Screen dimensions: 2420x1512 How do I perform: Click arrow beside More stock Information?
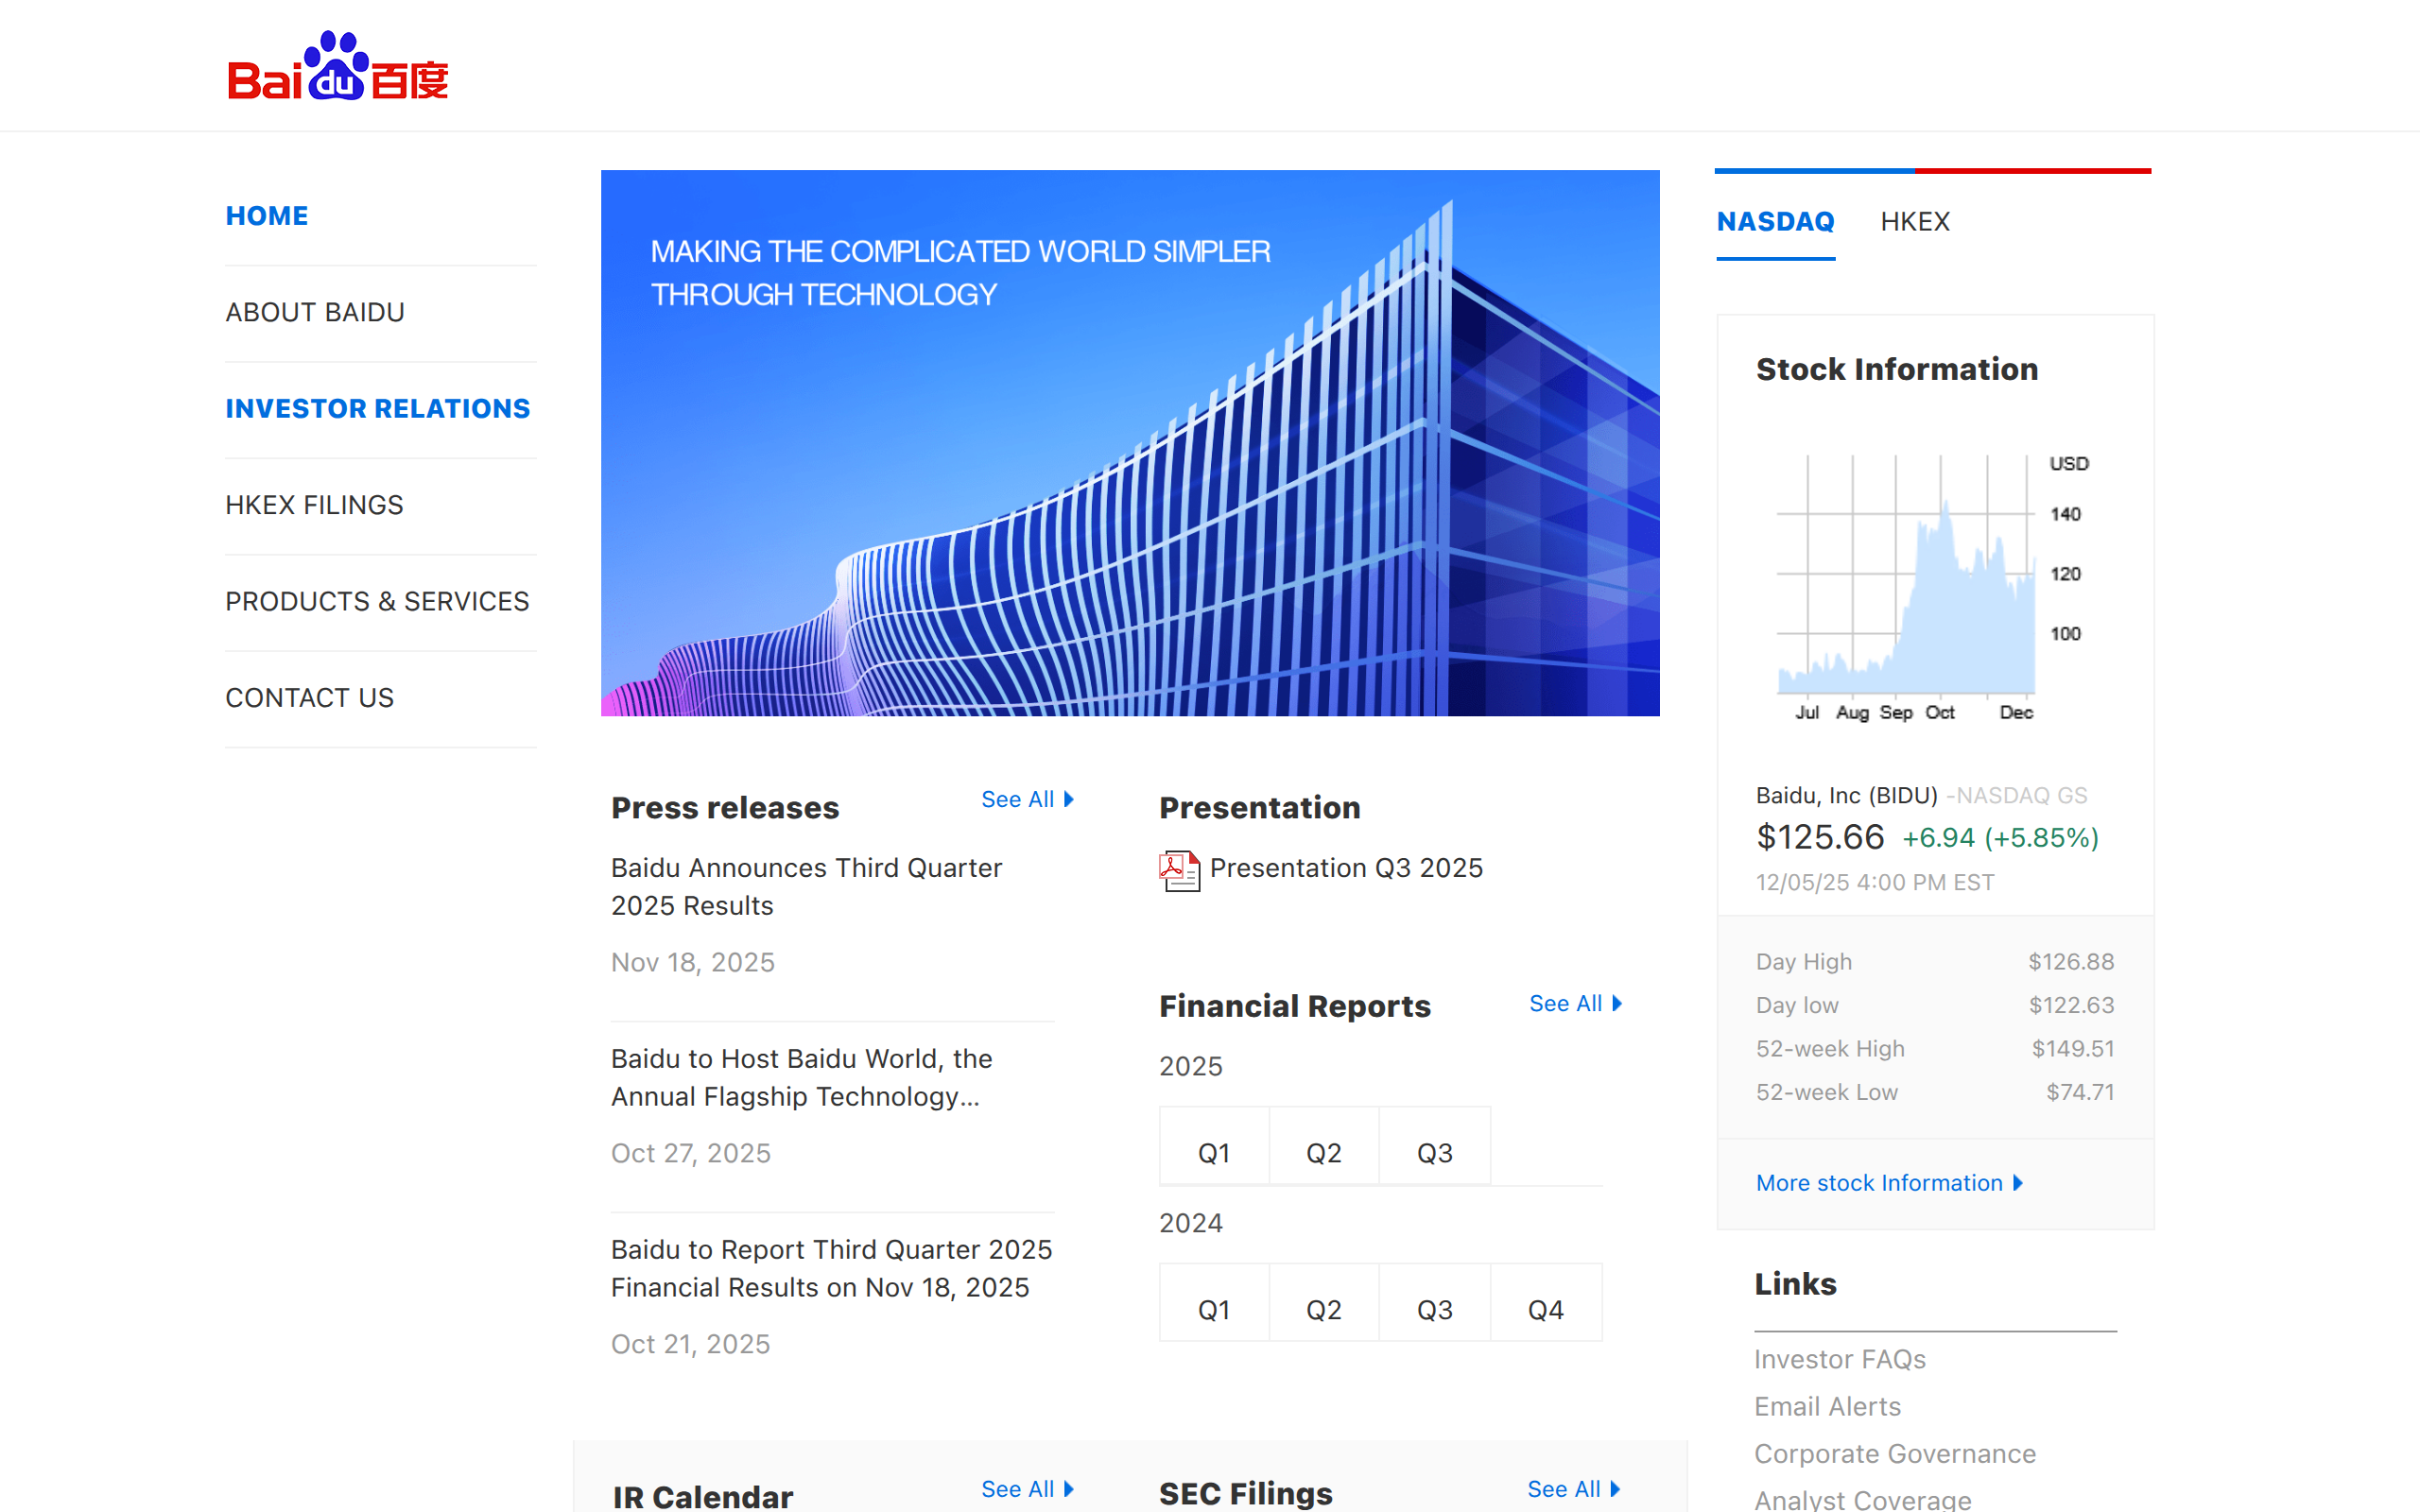[2018, 1183]
